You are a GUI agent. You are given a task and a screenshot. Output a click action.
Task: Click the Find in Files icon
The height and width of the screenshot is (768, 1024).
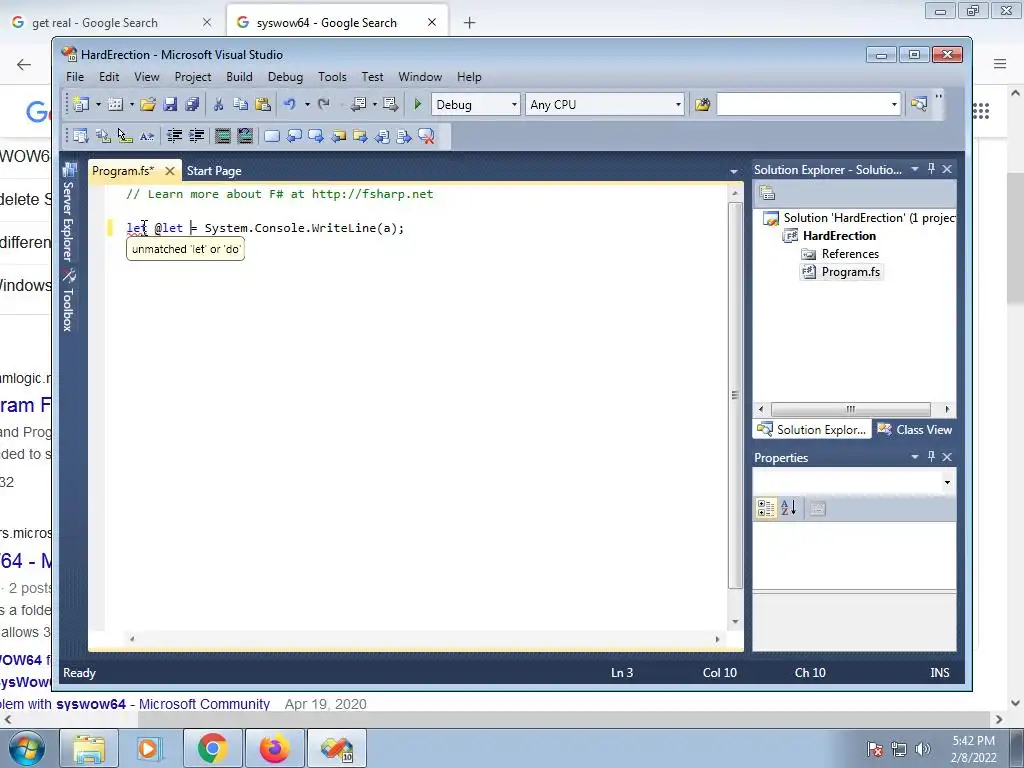click(703, 104)
